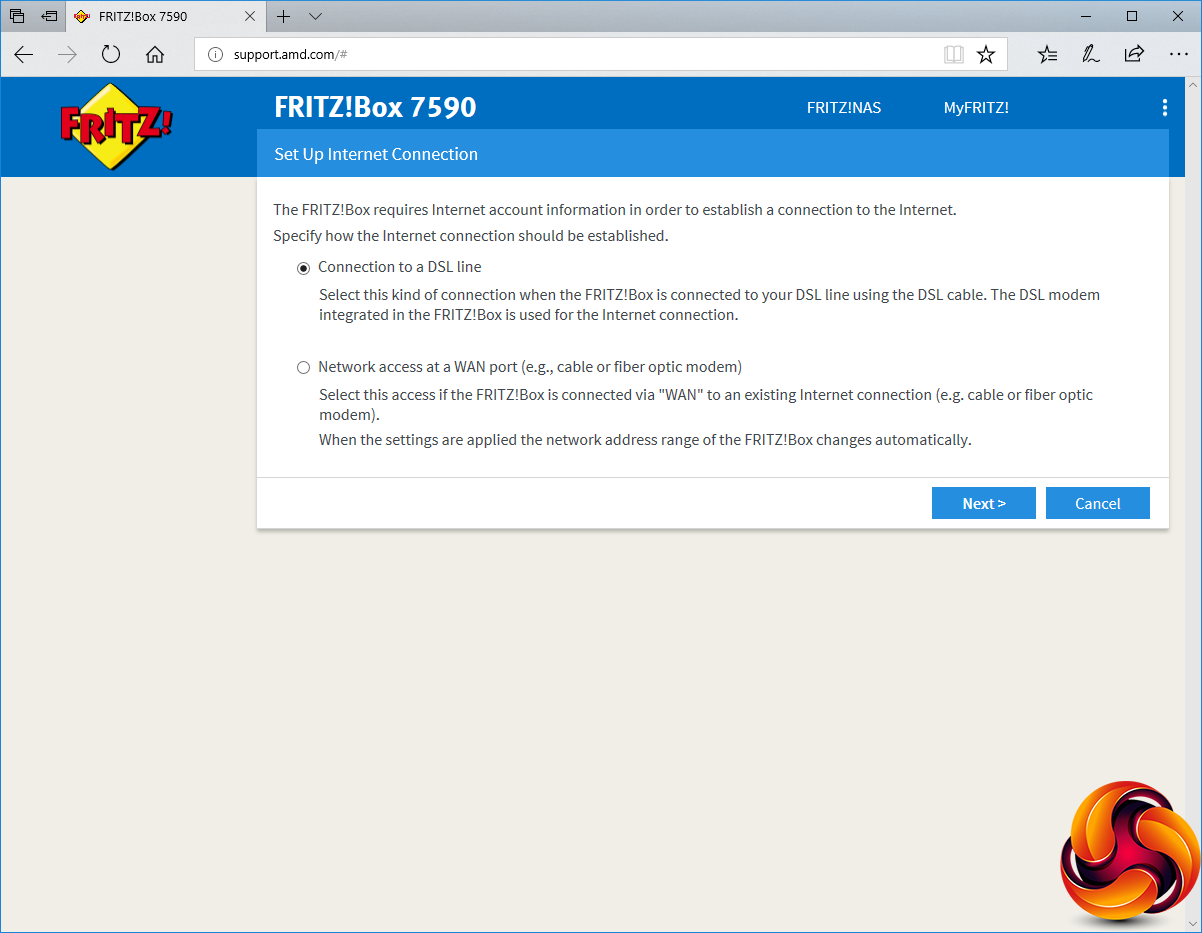
Task: Close the FRITZ!Box 7590 tab
Action: (x=251, y=17)
